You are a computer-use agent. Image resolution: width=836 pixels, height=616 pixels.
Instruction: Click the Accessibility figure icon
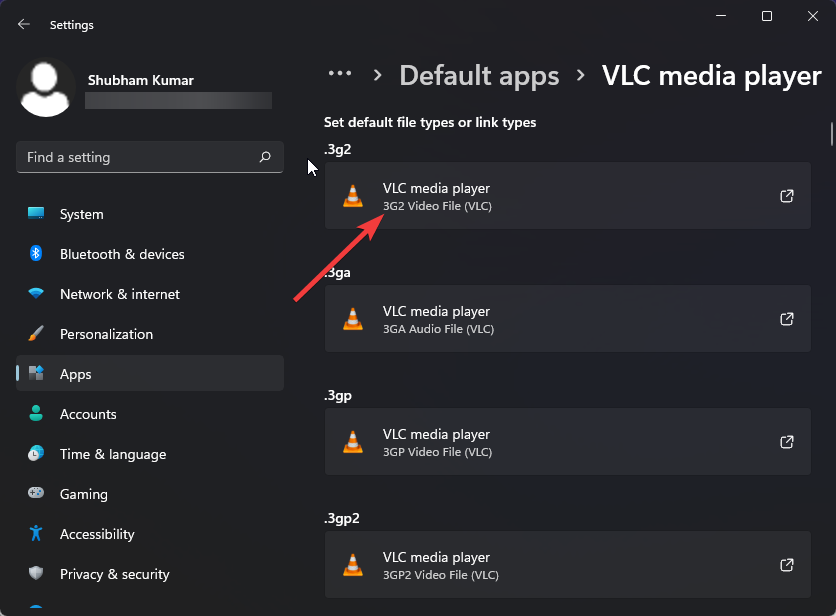[x=36, y=533]
